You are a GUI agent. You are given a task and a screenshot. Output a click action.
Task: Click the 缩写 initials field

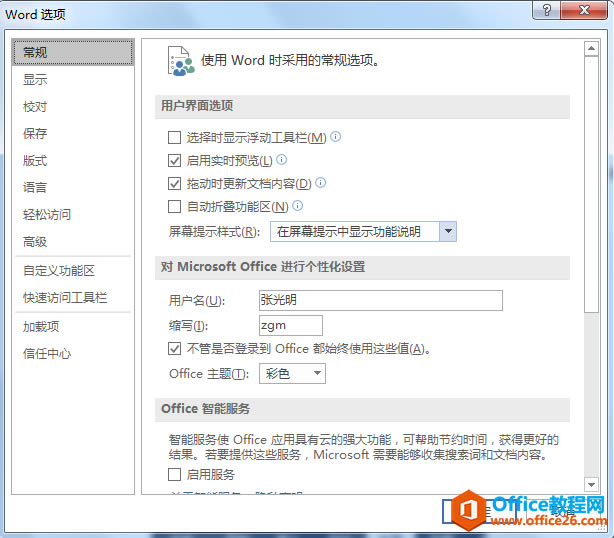(291, 325)
